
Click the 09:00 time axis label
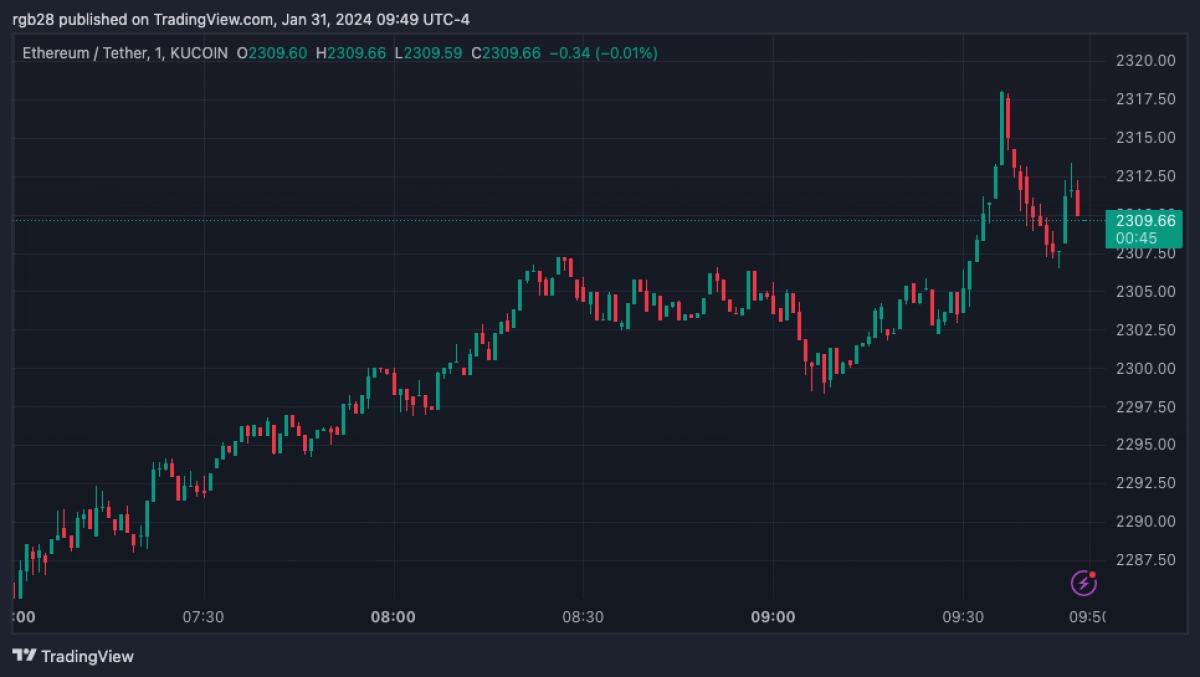[773, 617]
